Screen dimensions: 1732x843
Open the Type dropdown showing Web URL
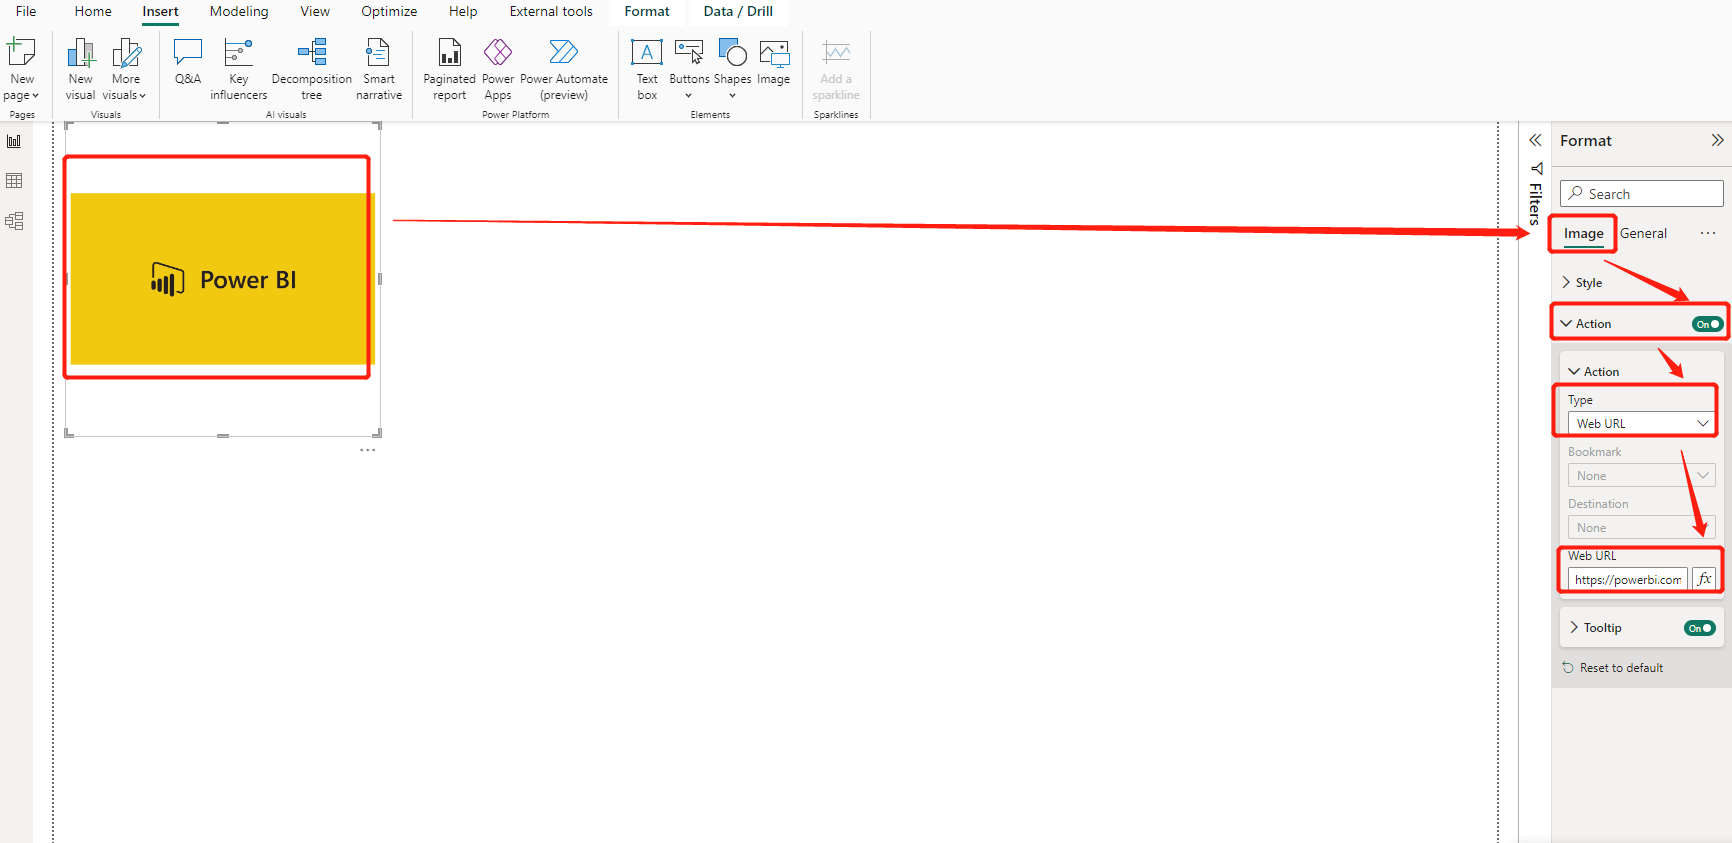[1642, 423]
